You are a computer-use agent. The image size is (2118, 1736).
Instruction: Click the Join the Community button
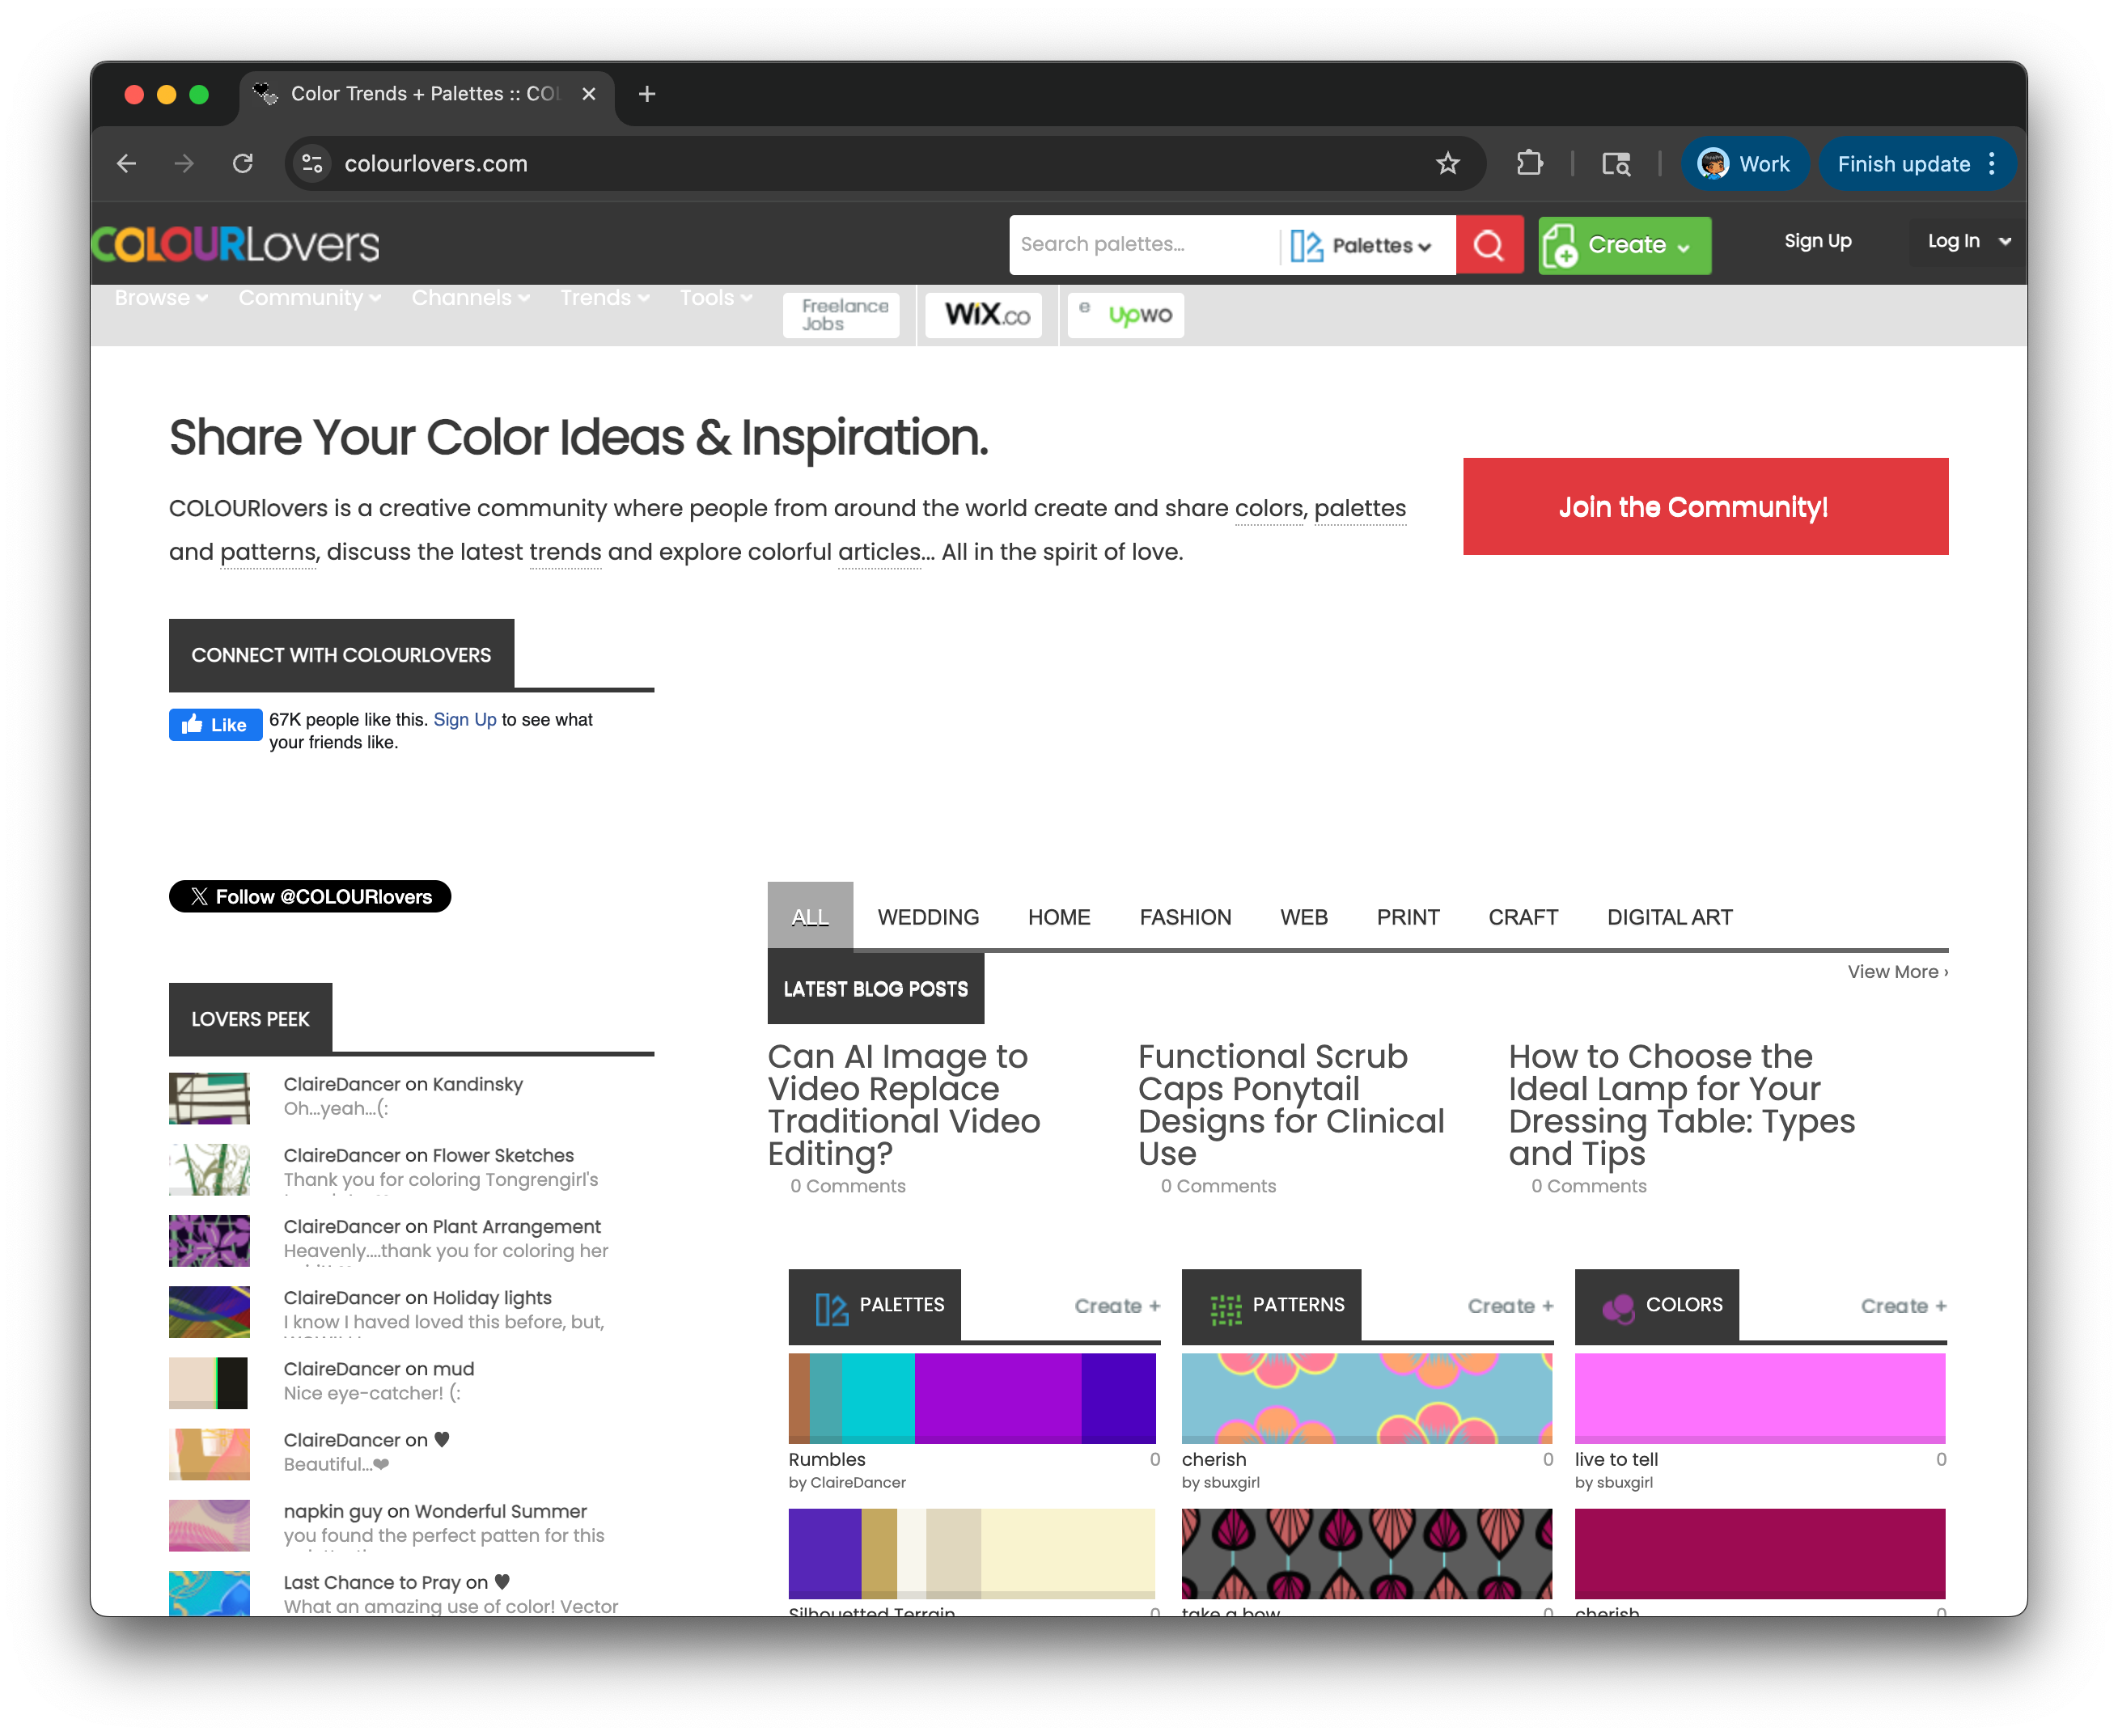coord(1704,507)
